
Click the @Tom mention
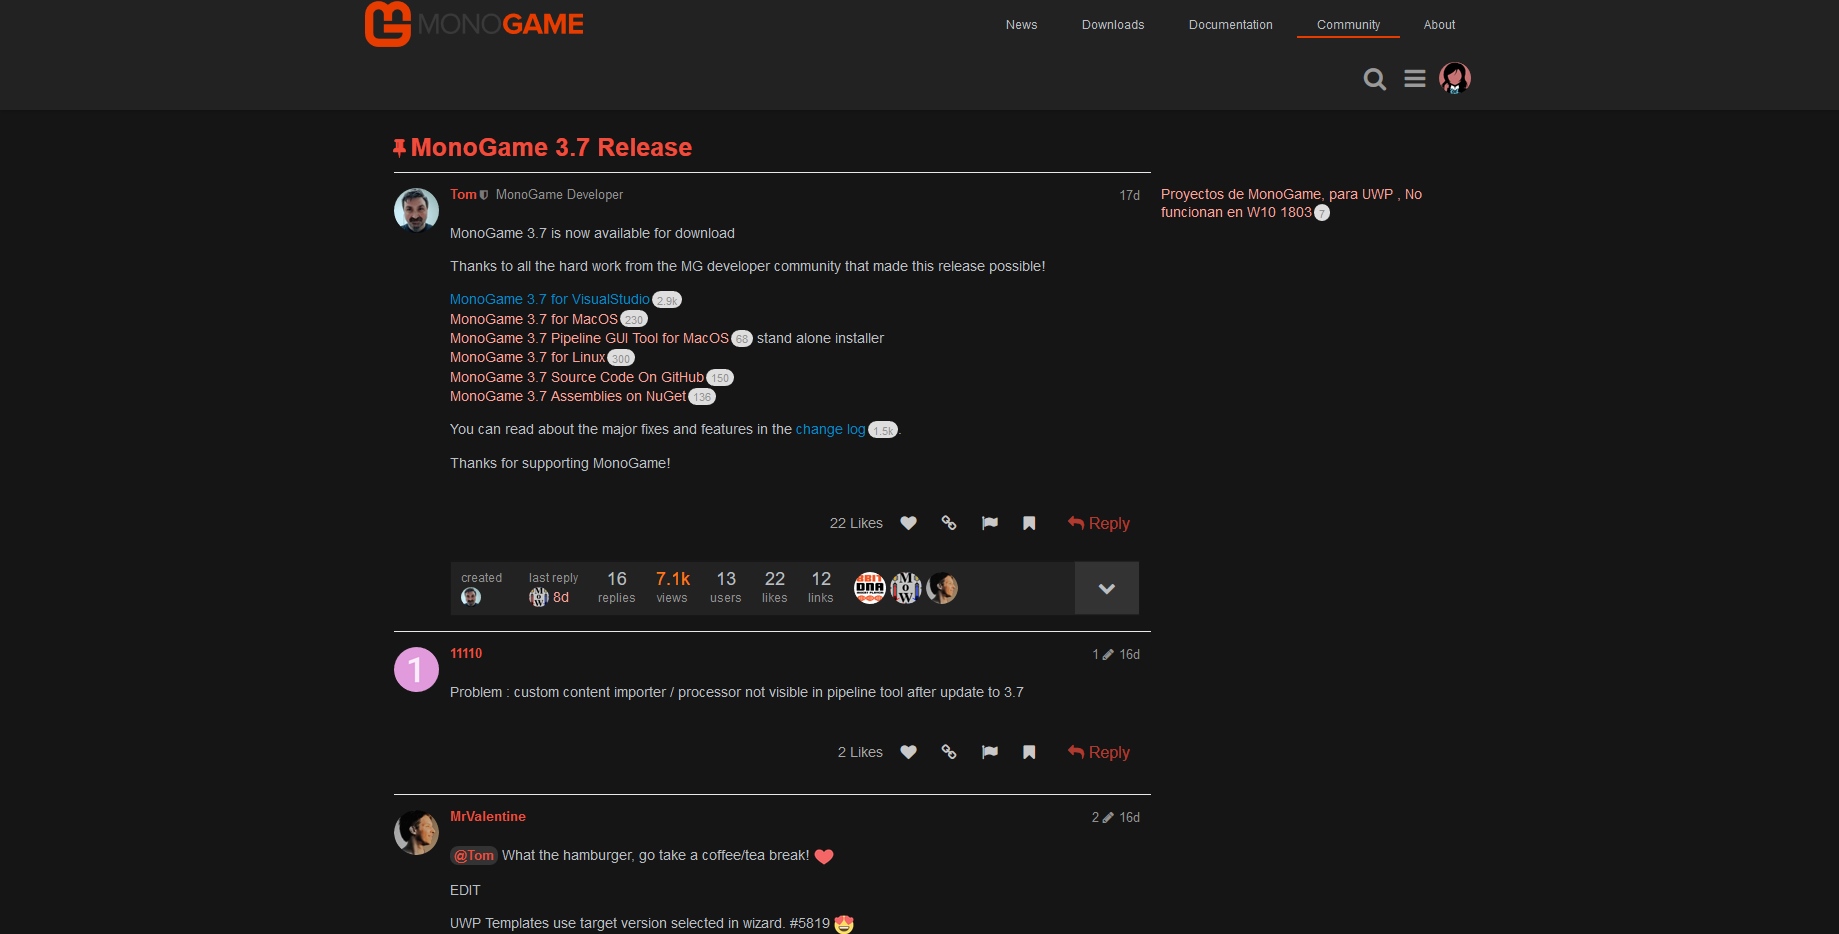tap(474, 855)
